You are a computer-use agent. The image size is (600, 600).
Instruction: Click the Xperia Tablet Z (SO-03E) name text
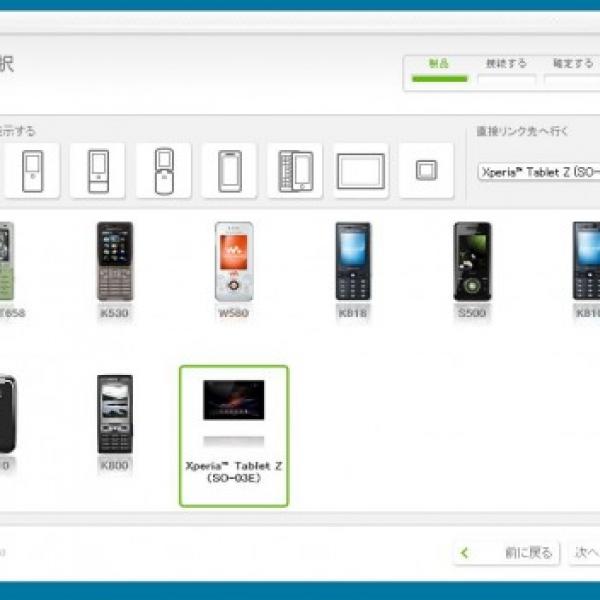click(234, 472)
